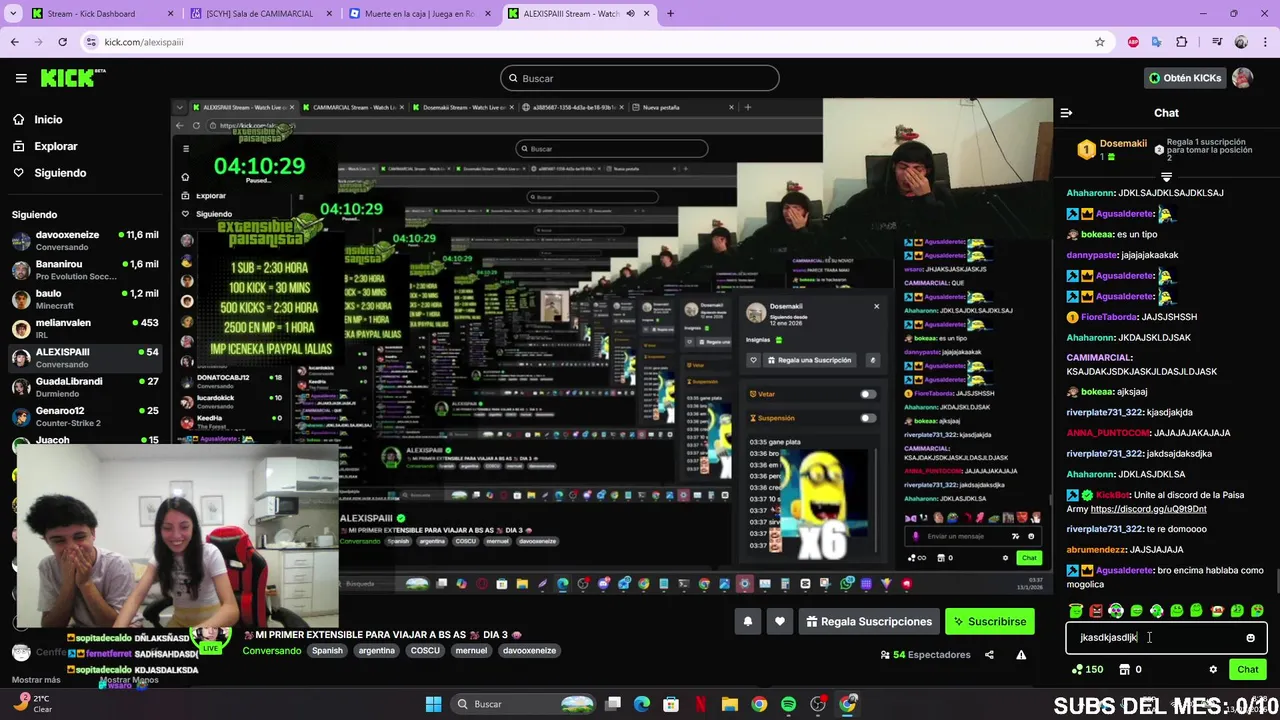The width and height of the screenshot is (1280, 720).
Task: Open the Kicks shop icon showing 0
Action: click(1130, 670)
